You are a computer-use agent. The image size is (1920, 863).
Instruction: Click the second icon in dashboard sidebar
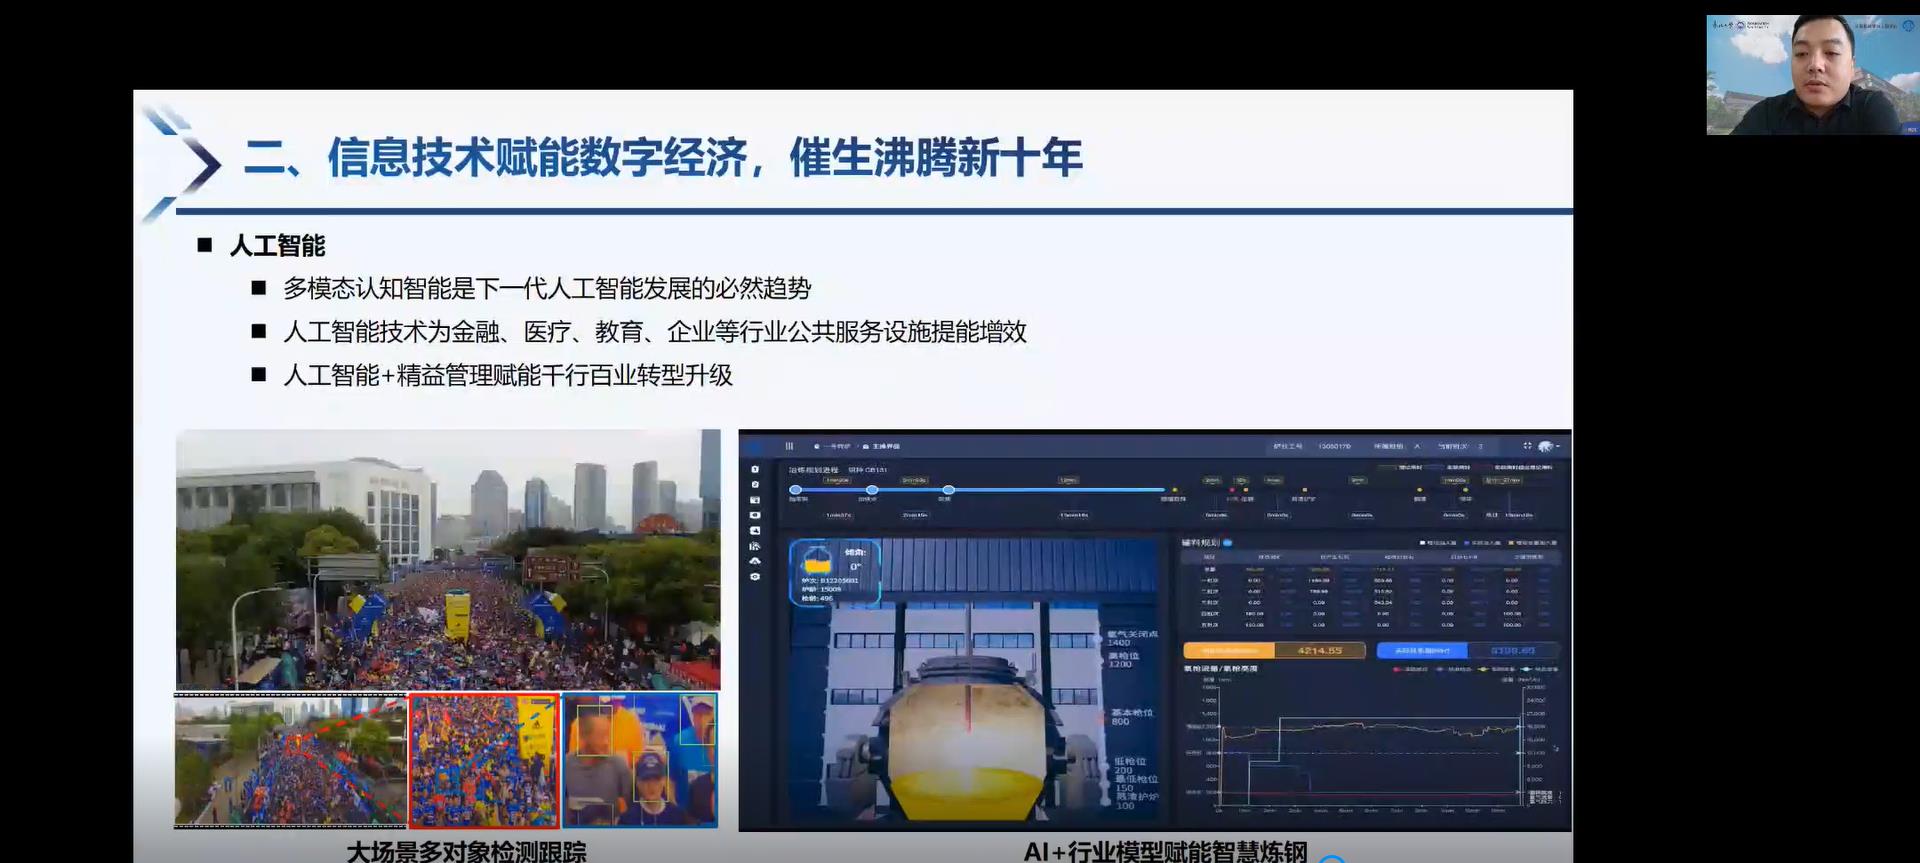tap(755, 484)
